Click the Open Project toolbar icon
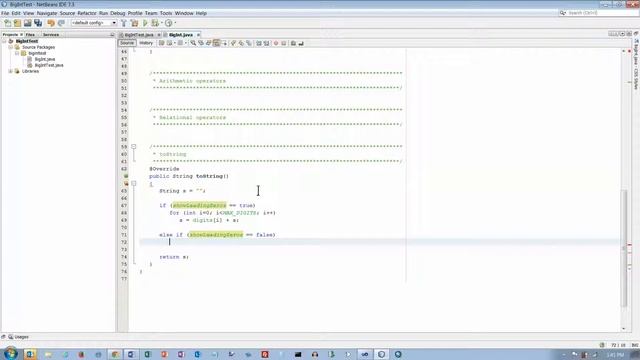 [27, 23]
